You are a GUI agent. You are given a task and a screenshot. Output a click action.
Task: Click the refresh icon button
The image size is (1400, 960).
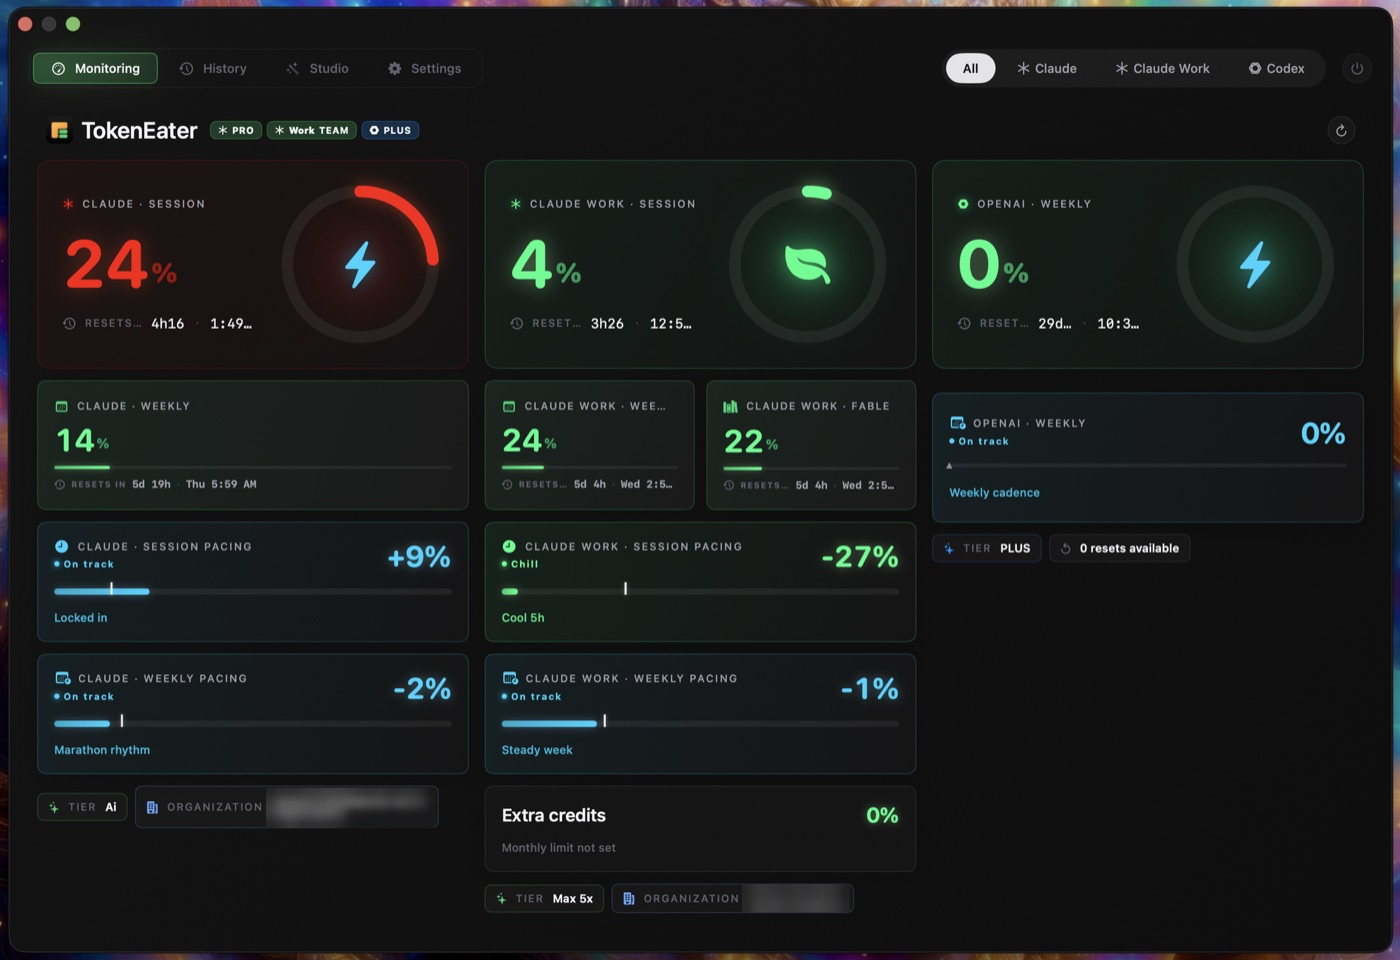1341,130
